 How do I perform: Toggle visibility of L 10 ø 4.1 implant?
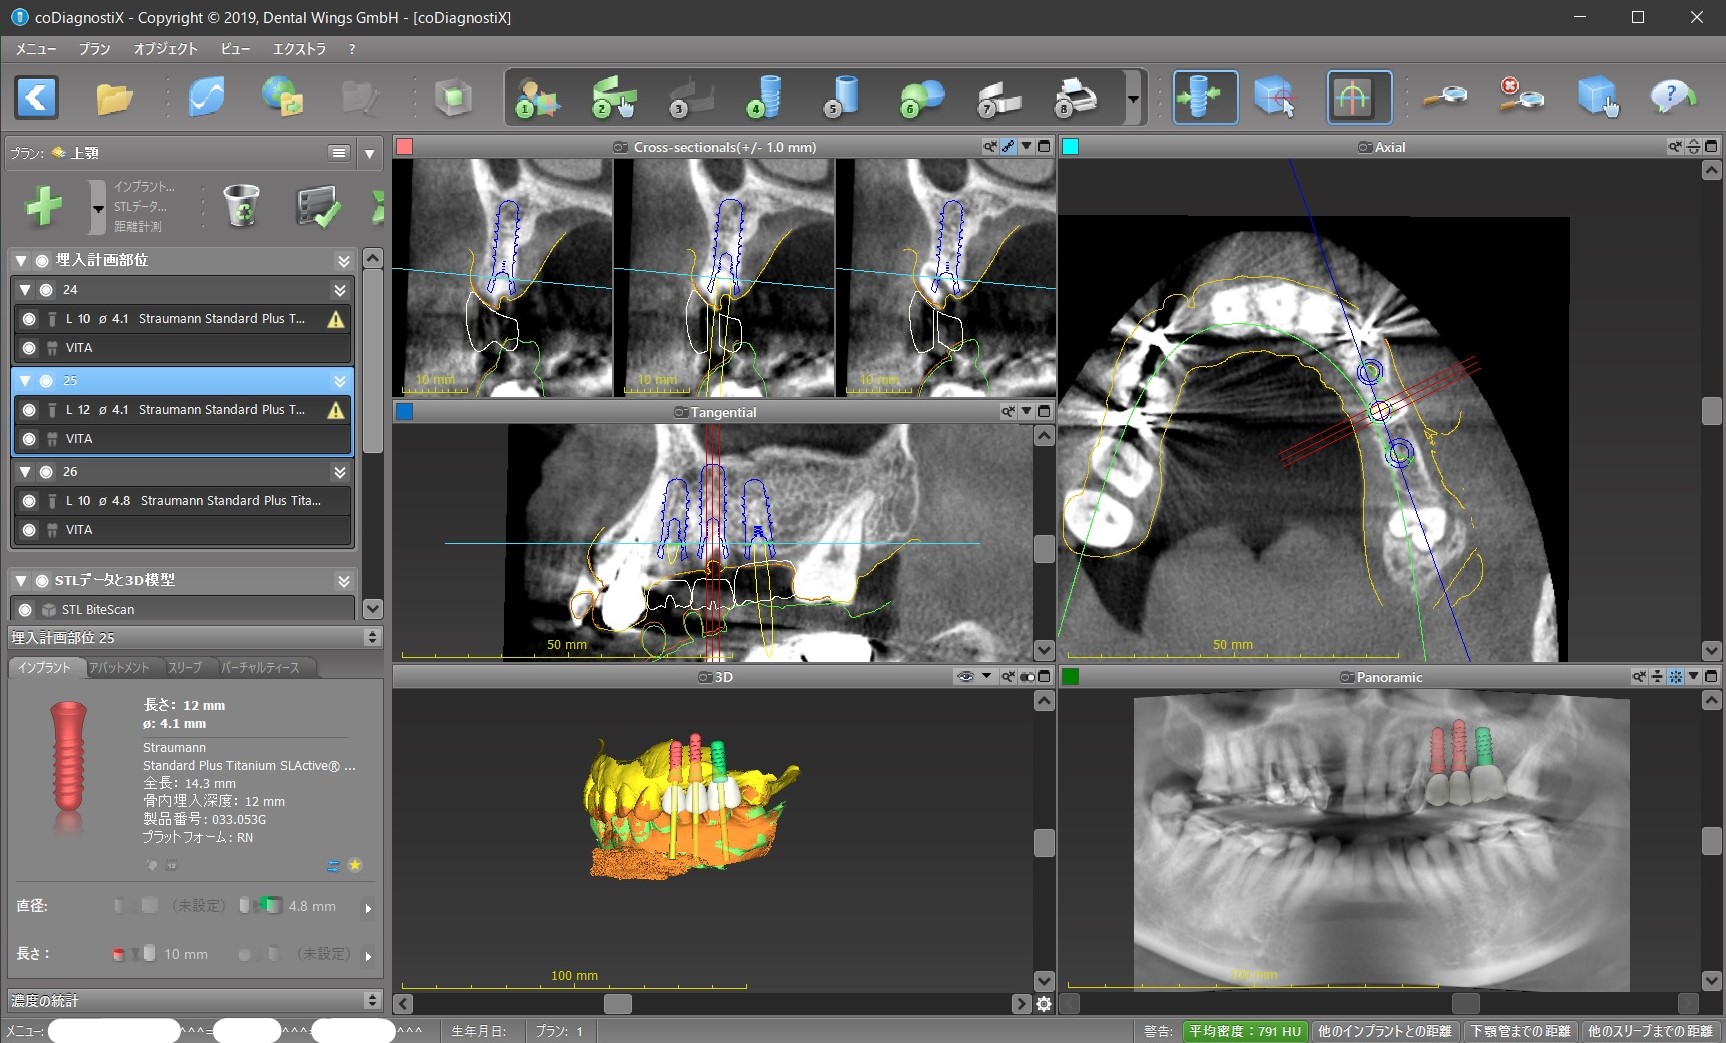pos(29,319)
